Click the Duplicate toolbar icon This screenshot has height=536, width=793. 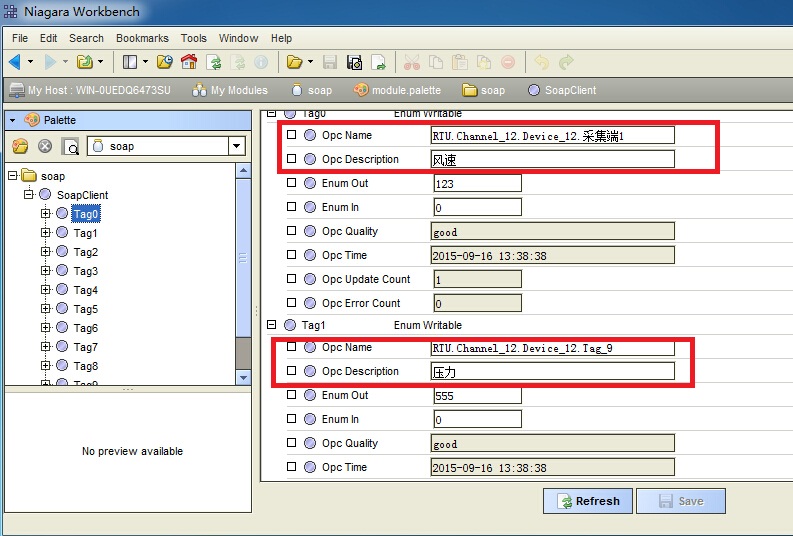484,62
